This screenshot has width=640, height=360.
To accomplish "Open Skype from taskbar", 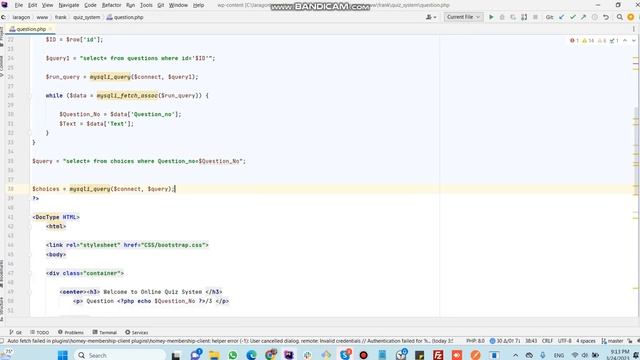I will click(x=345, y=355).
